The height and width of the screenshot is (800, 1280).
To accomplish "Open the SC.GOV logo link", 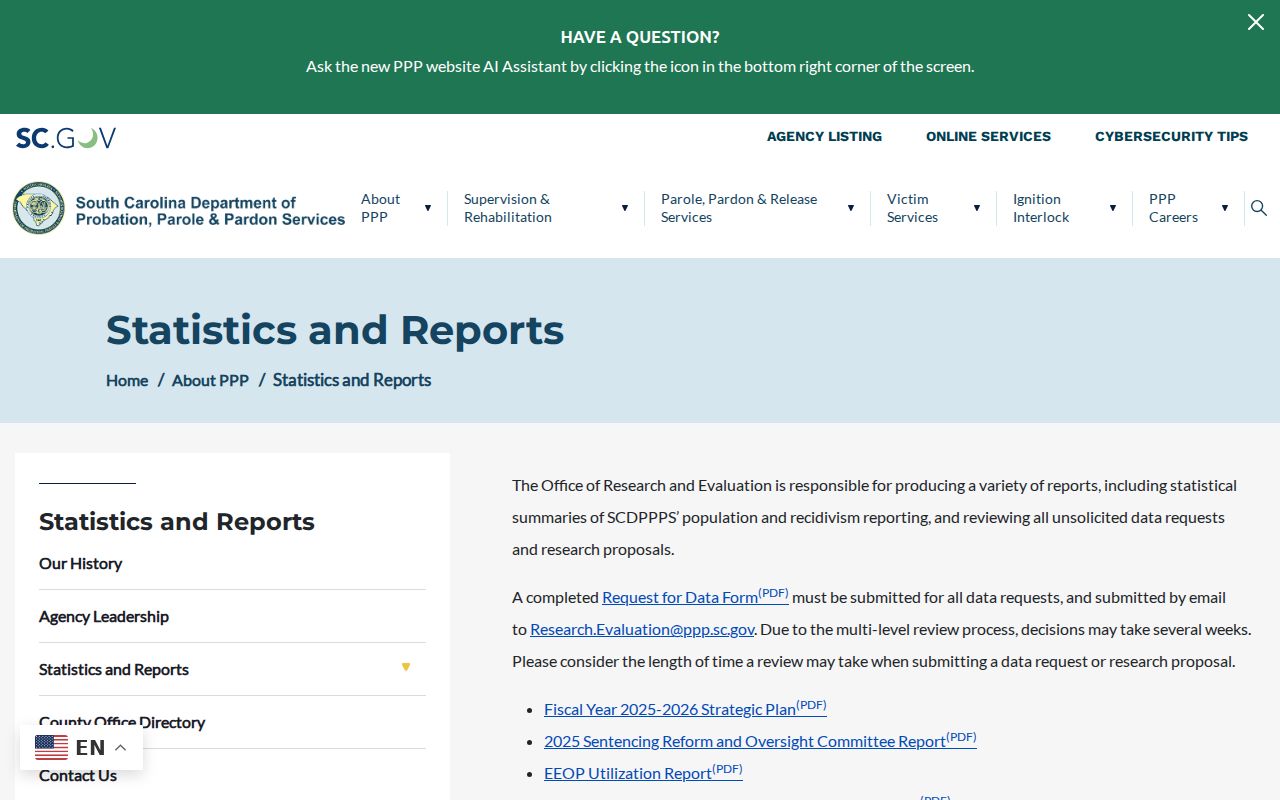I will point(66,138).
